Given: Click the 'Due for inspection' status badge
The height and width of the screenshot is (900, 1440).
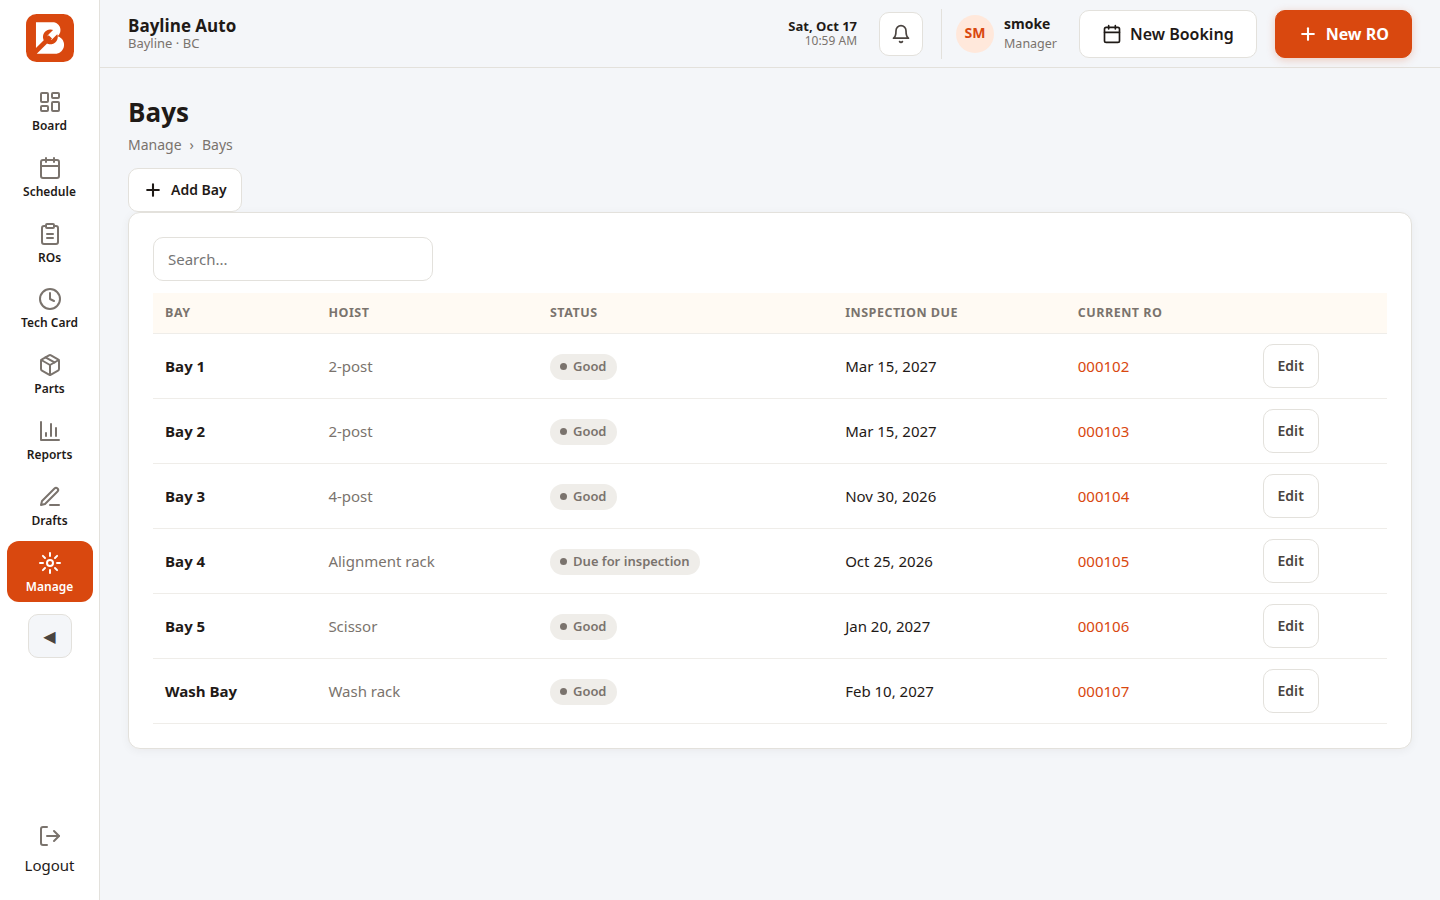Looking at the screenshot, I should [625, 562].
